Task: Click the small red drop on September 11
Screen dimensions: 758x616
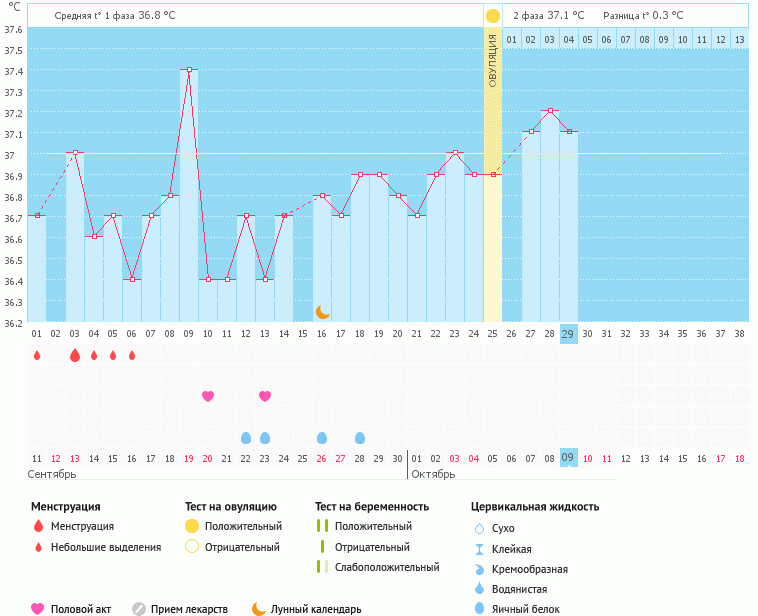Action: click(x=37, y=355)
